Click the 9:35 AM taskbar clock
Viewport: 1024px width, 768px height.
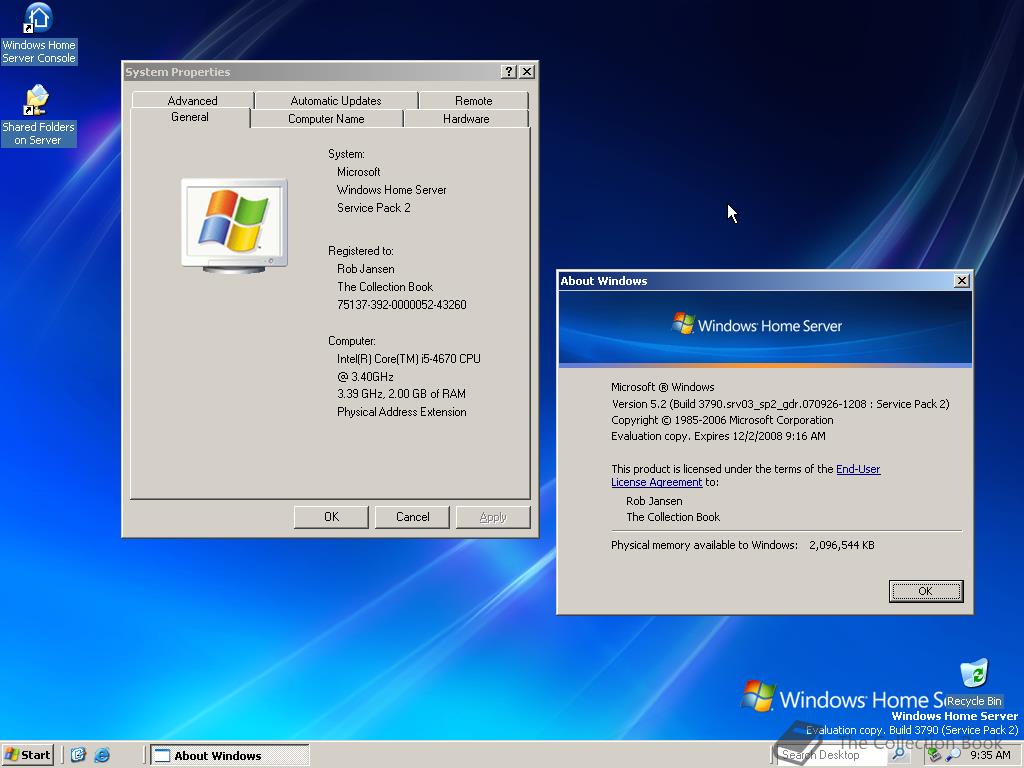click(x=990, y=755)
